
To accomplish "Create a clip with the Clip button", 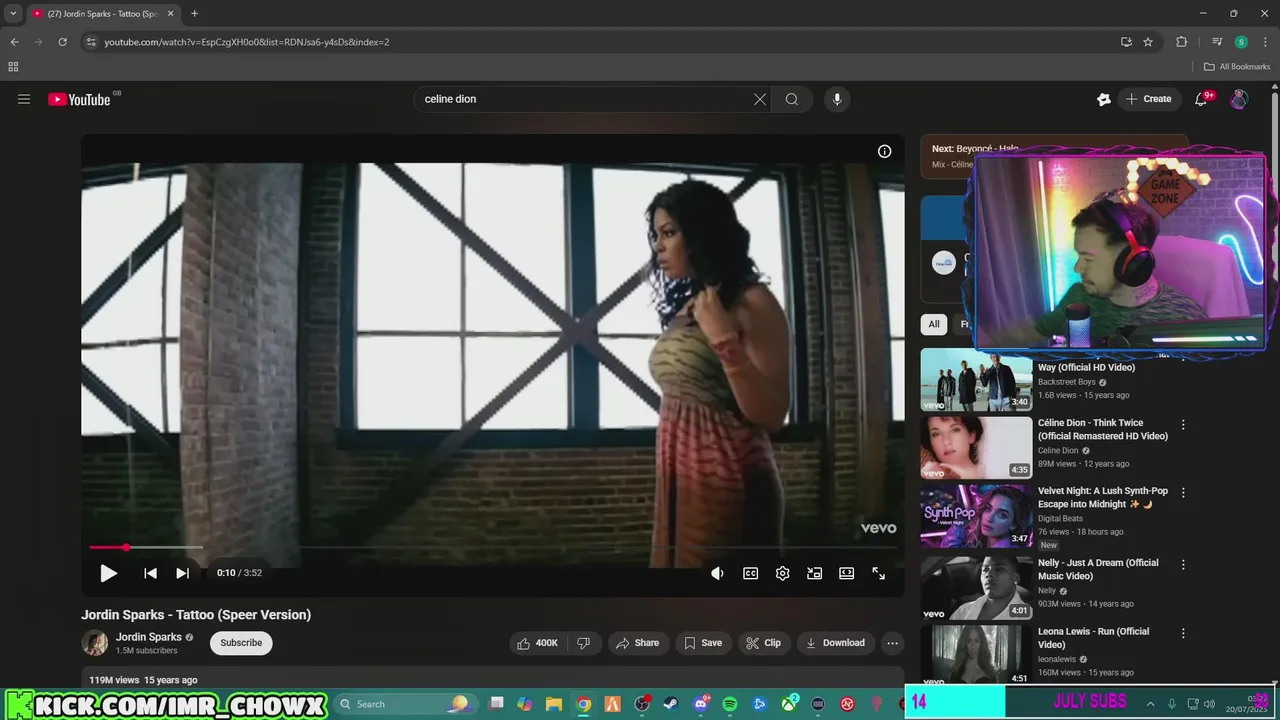I will click(764, 643).
